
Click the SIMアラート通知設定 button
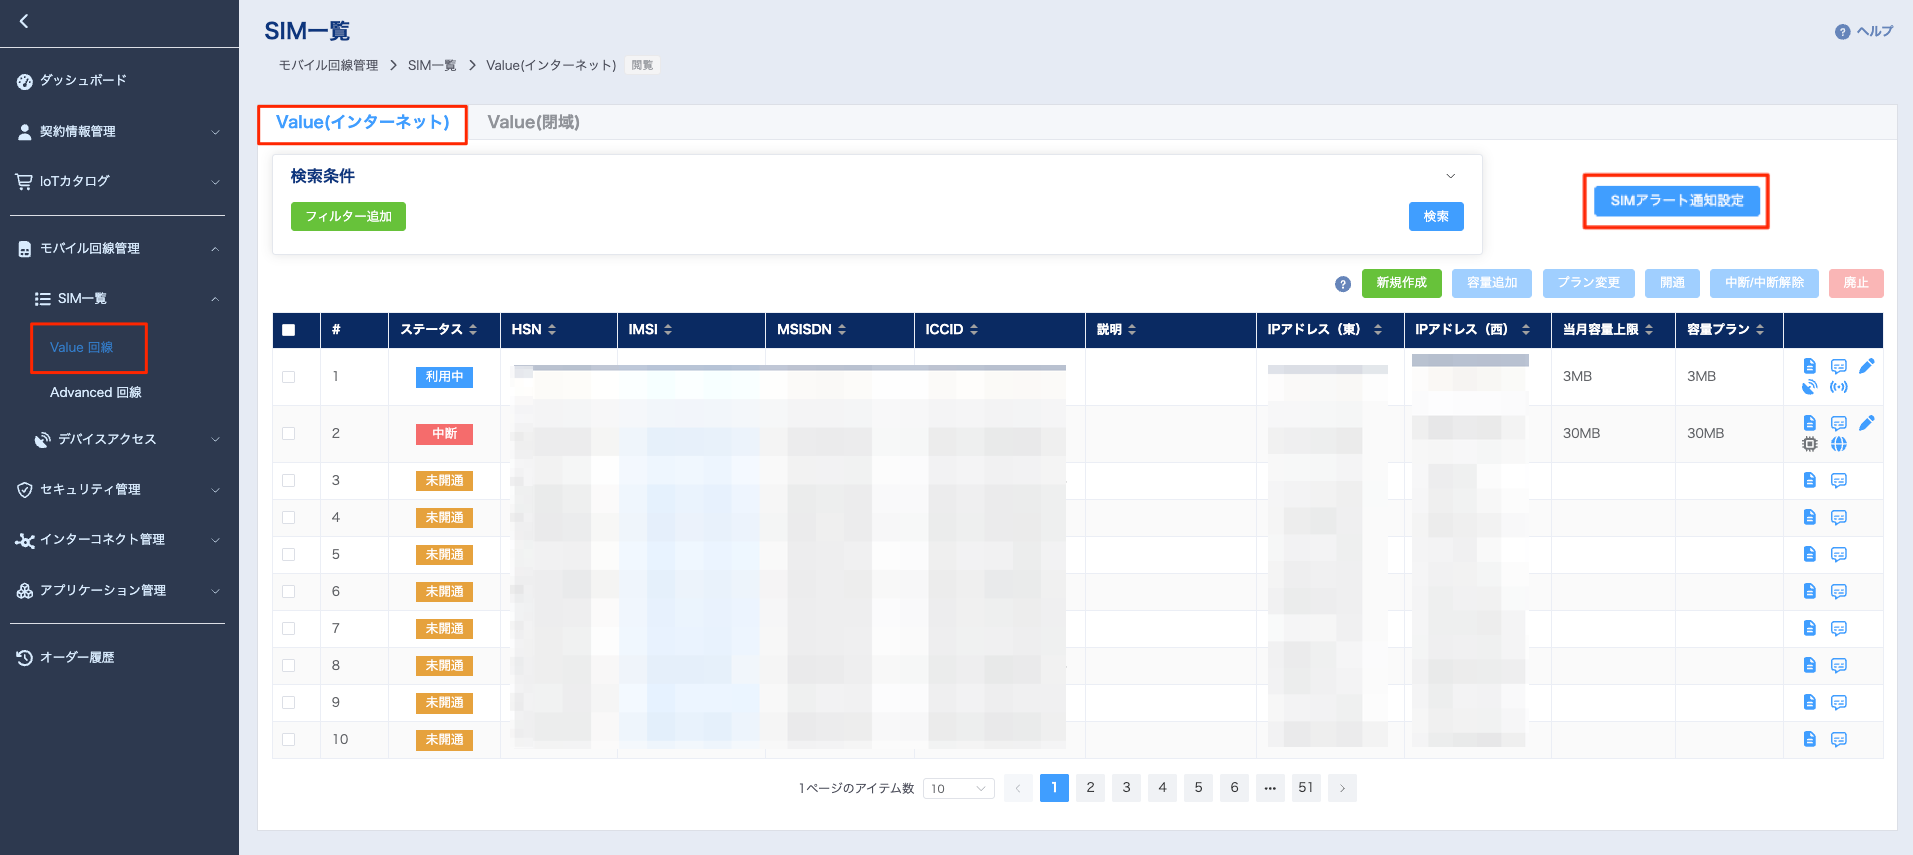point(1676,200)
